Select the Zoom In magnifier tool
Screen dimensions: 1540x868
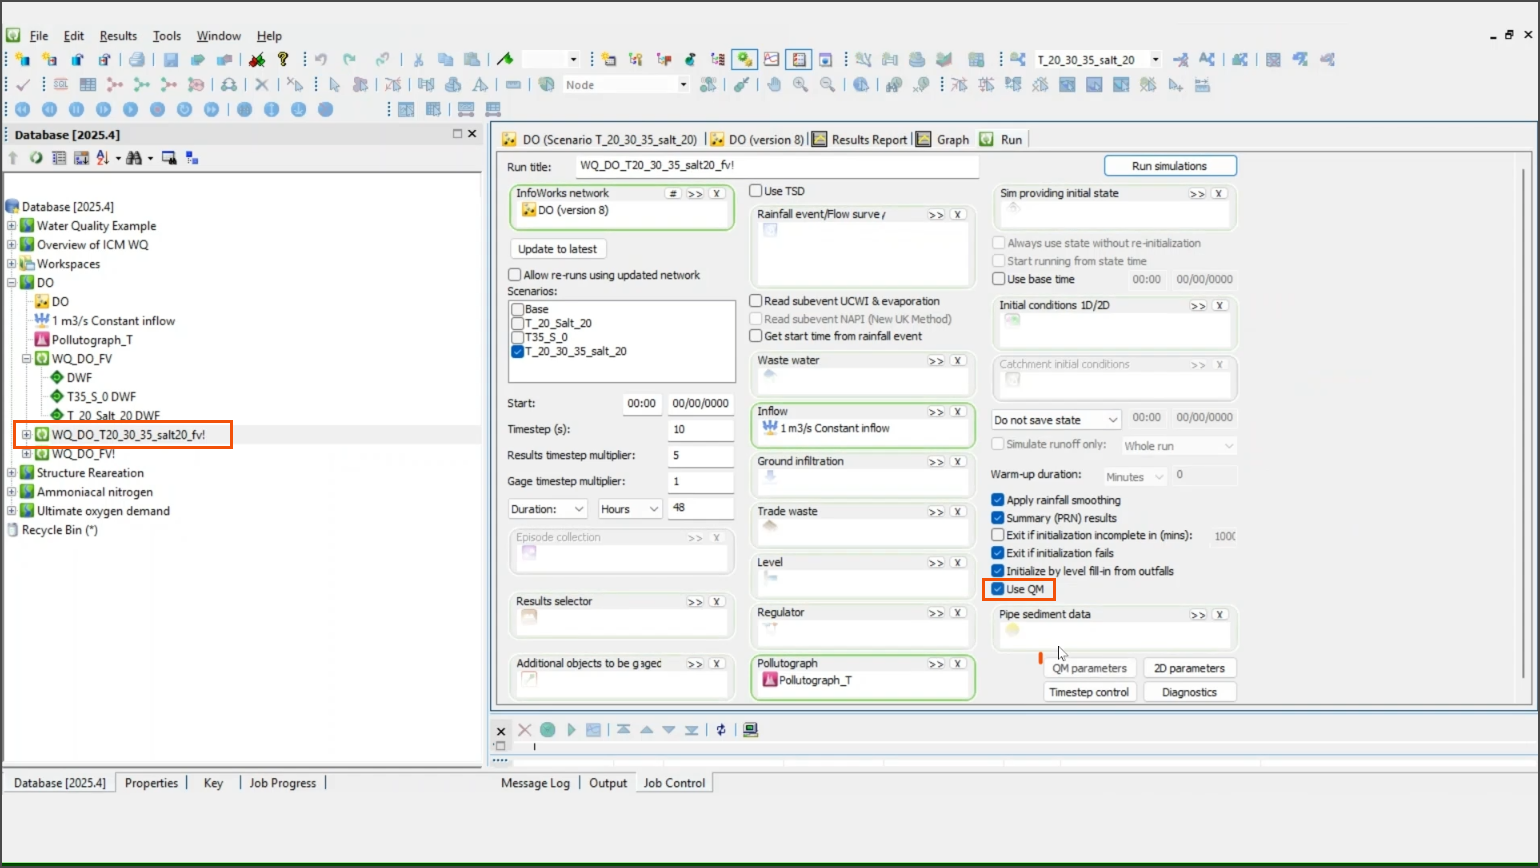coord(799,85)
